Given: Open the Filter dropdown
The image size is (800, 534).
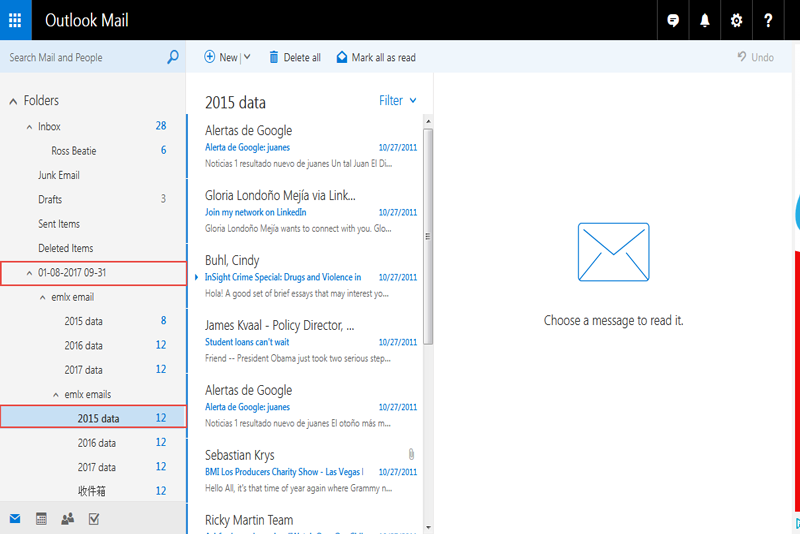Looking at the screenshot, I should point(397,100).
